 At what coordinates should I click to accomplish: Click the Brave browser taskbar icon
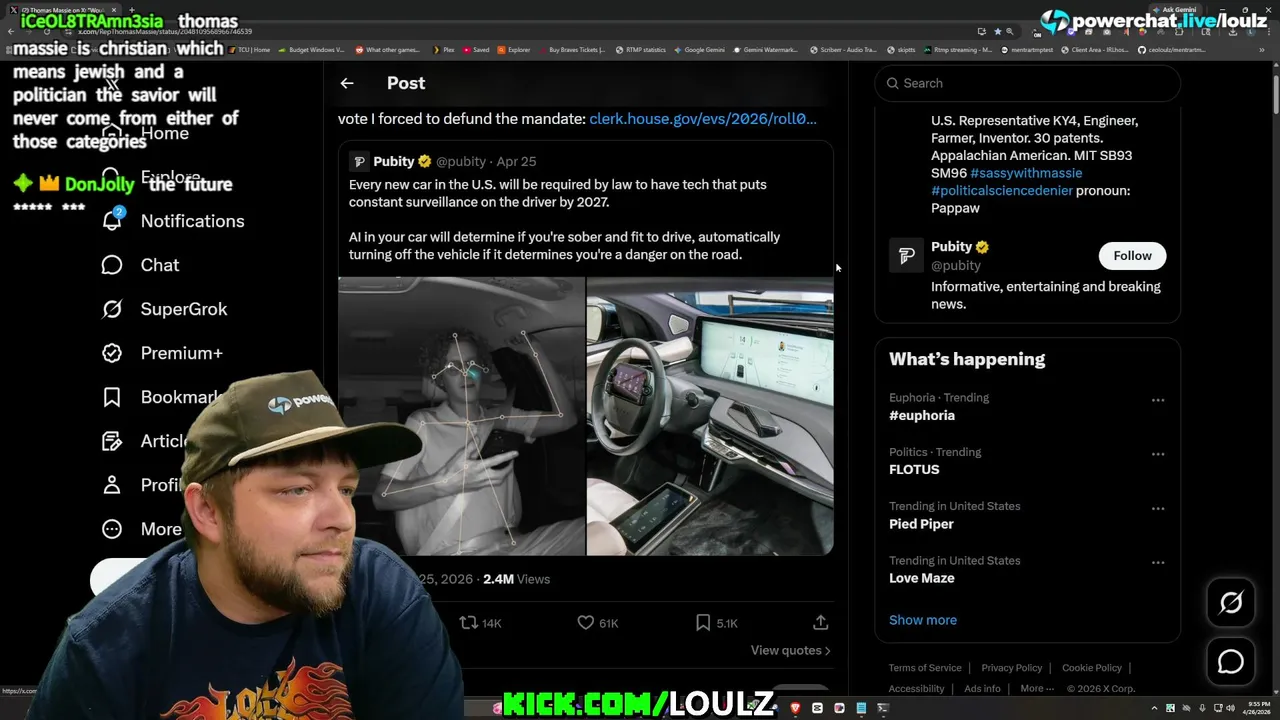pyautogui.click(x=796, y=708)
